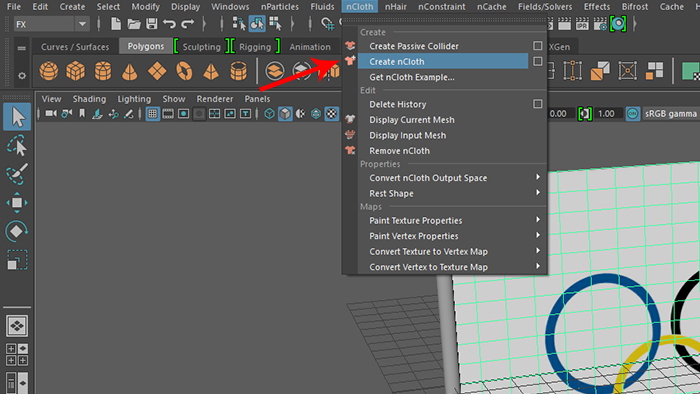The image size is (700, 394).
Task: Click the gamma value field showing 1.00
Action: tap(607, 114)
